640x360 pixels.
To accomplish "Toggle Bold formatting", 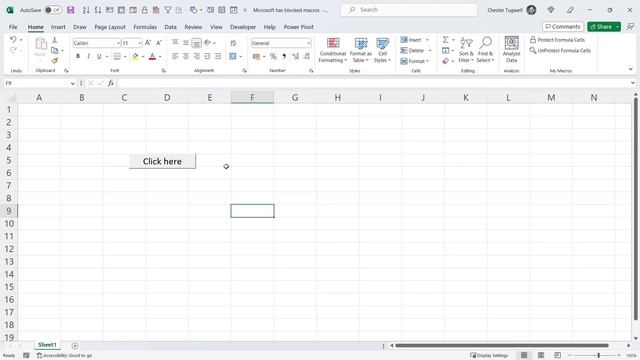I will coord(78,56).
